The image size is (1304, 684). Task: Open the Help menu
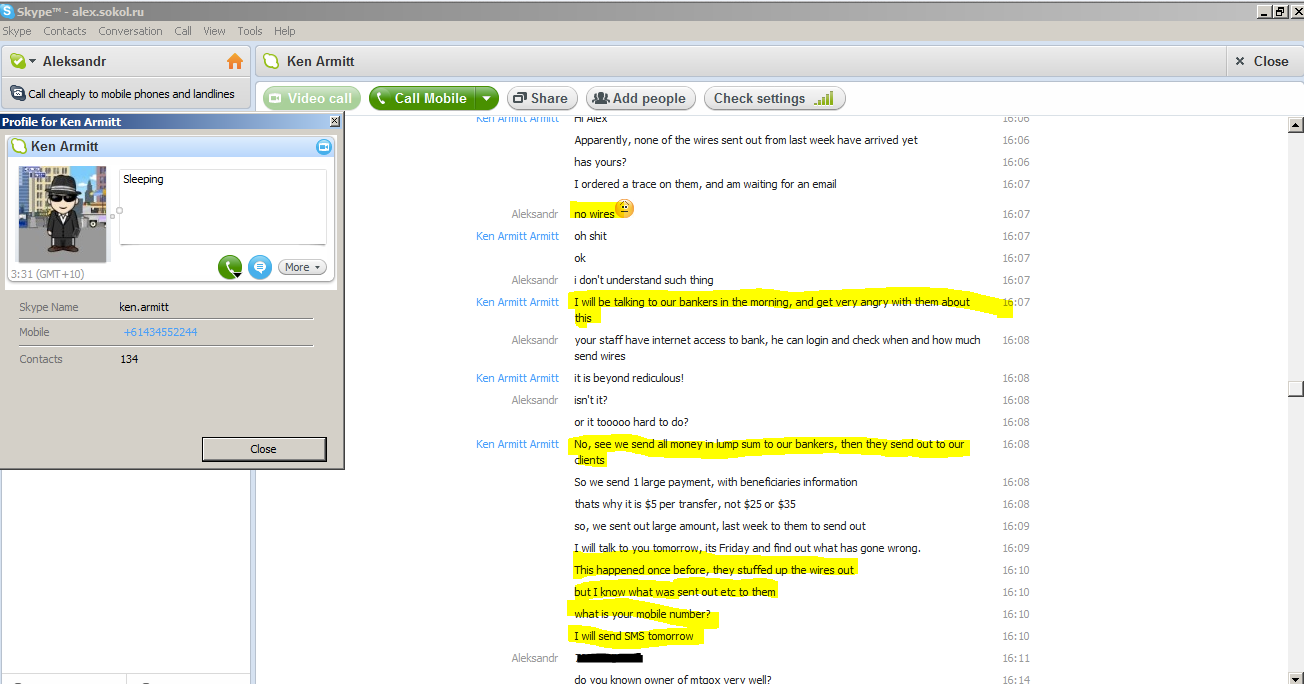(x=285, y=31)
